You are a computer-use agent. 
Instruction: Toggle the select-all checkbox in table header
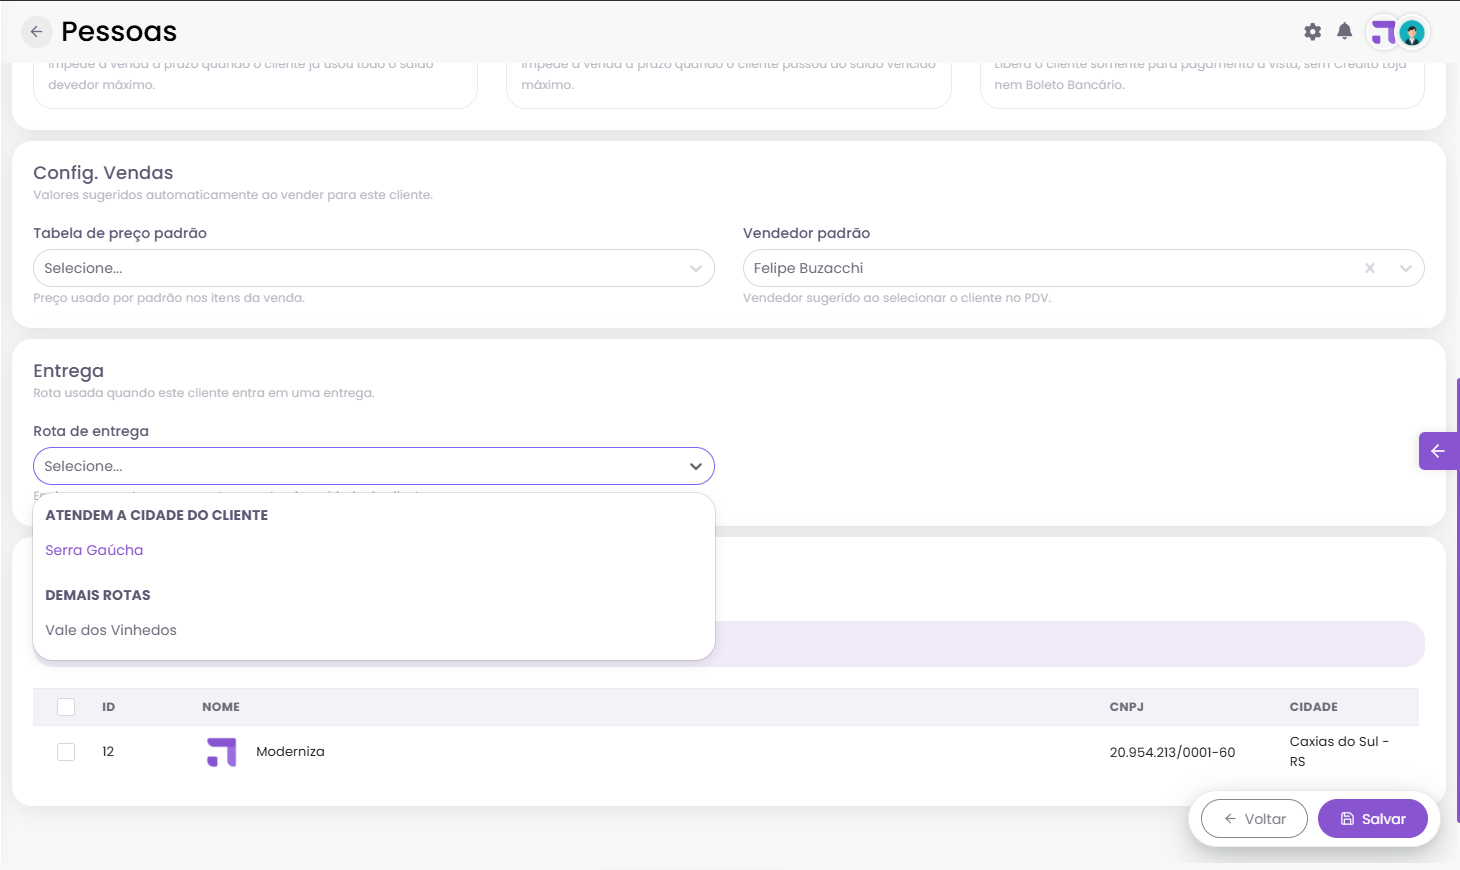tap(66, 707)
